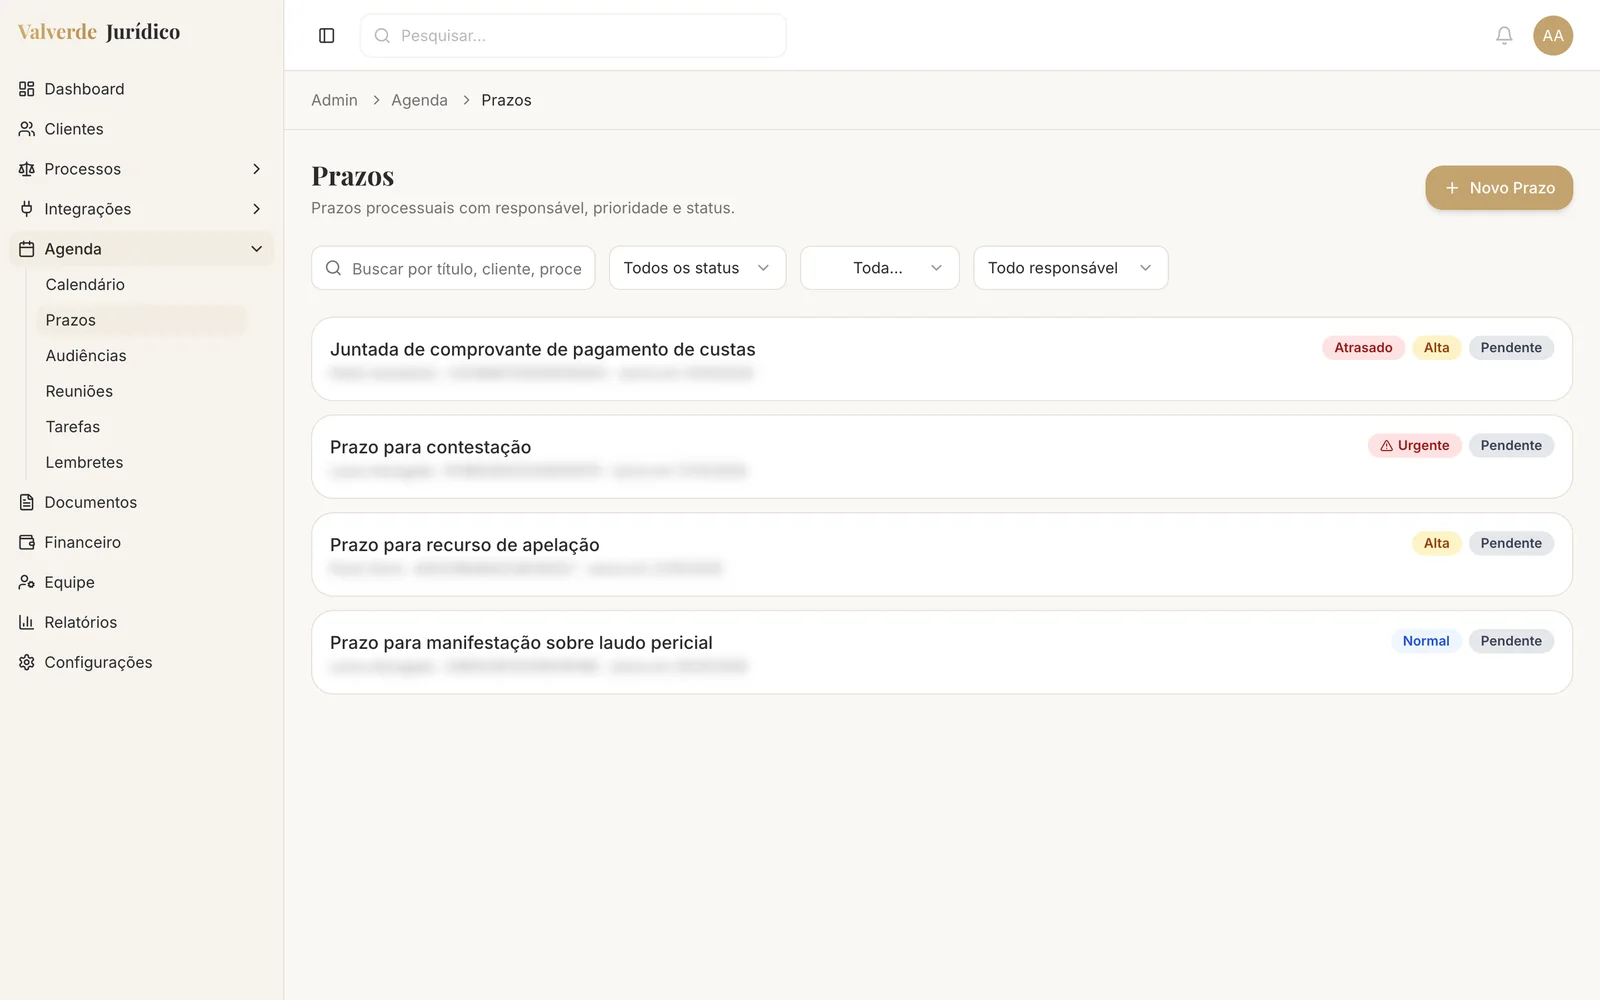
Task: Click the warning icon on the Urgente badge
Action: tap(1386, 446)
